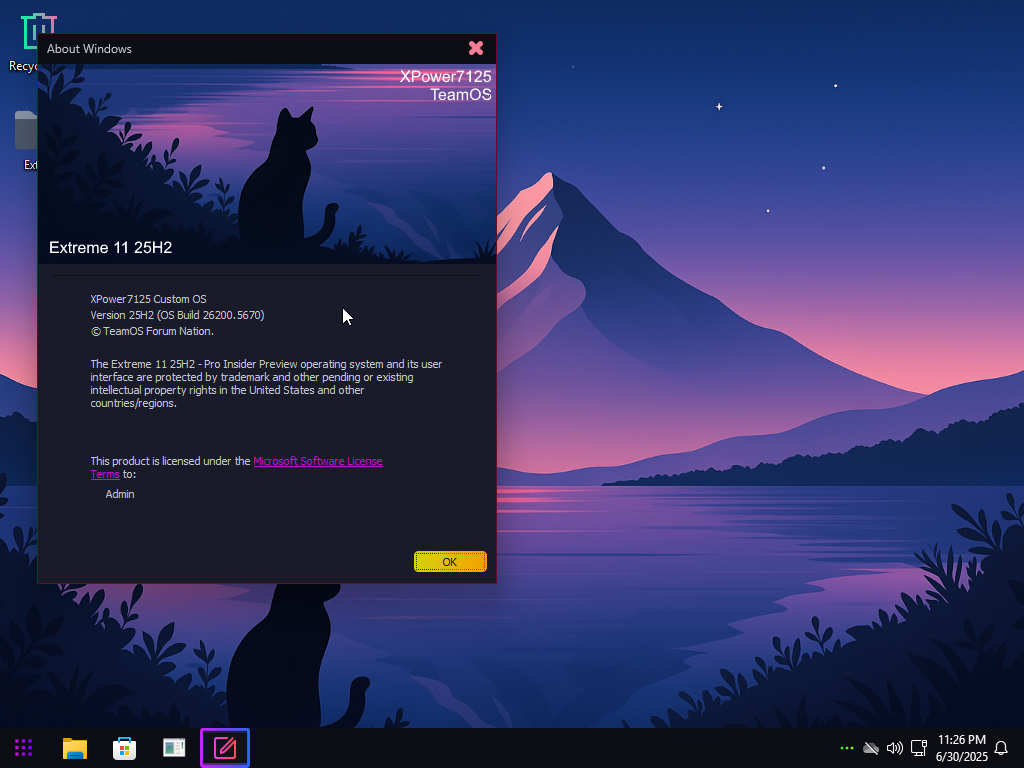Click the "Version 25H2 (OS Build 26200.5670)" line
This screenshot has width=1024, height=768.
click(178, 315)
